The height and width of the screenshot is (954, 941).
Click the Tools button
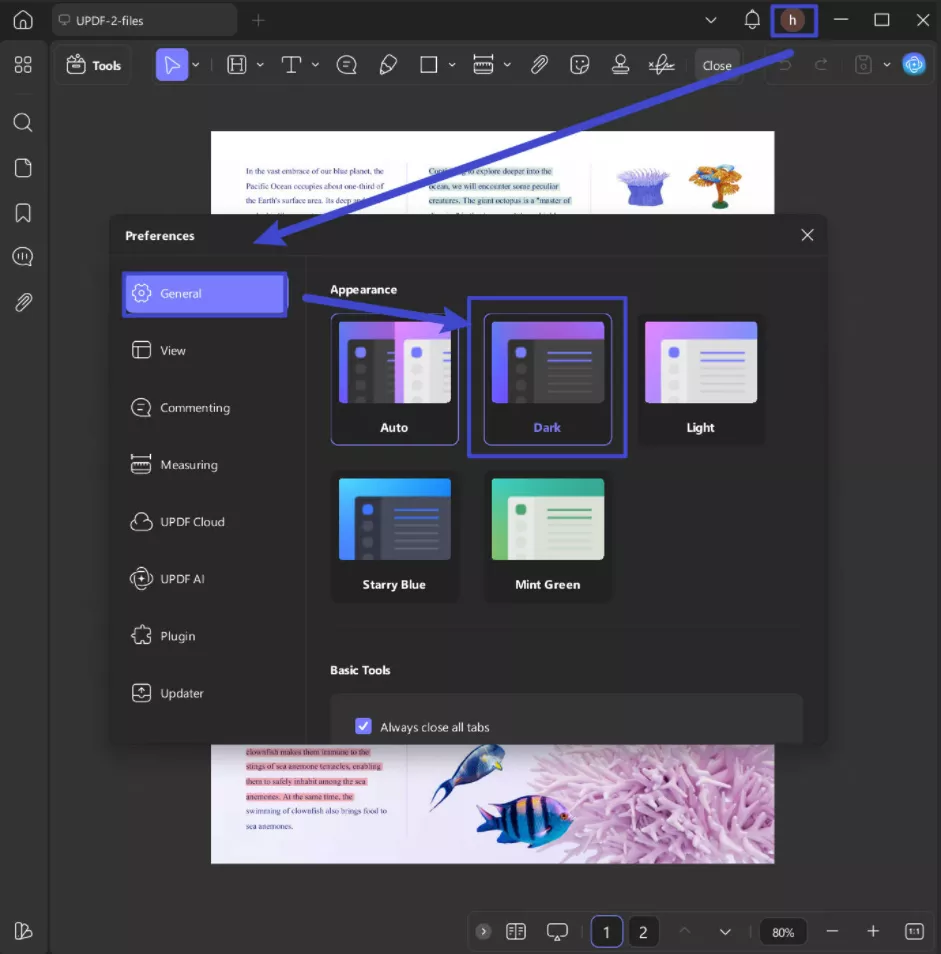click(x=94, y=65)
